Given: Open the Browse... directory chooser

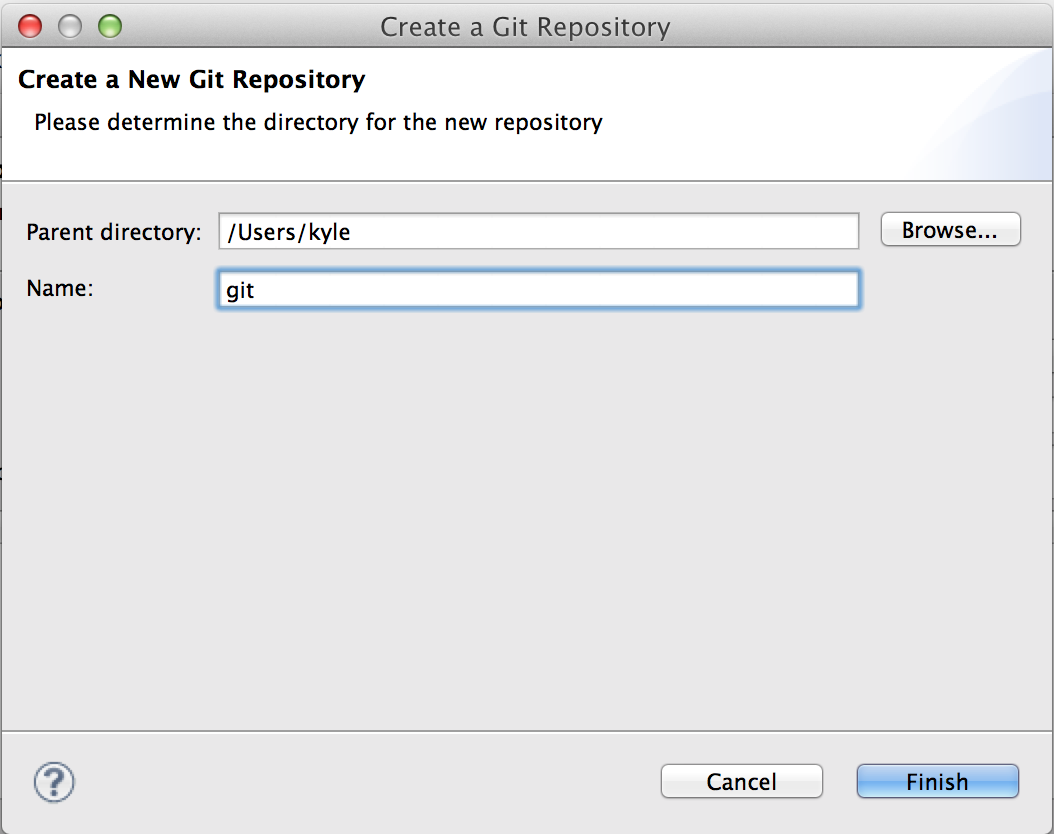Looking at the screenshot, I should [950, 230].
